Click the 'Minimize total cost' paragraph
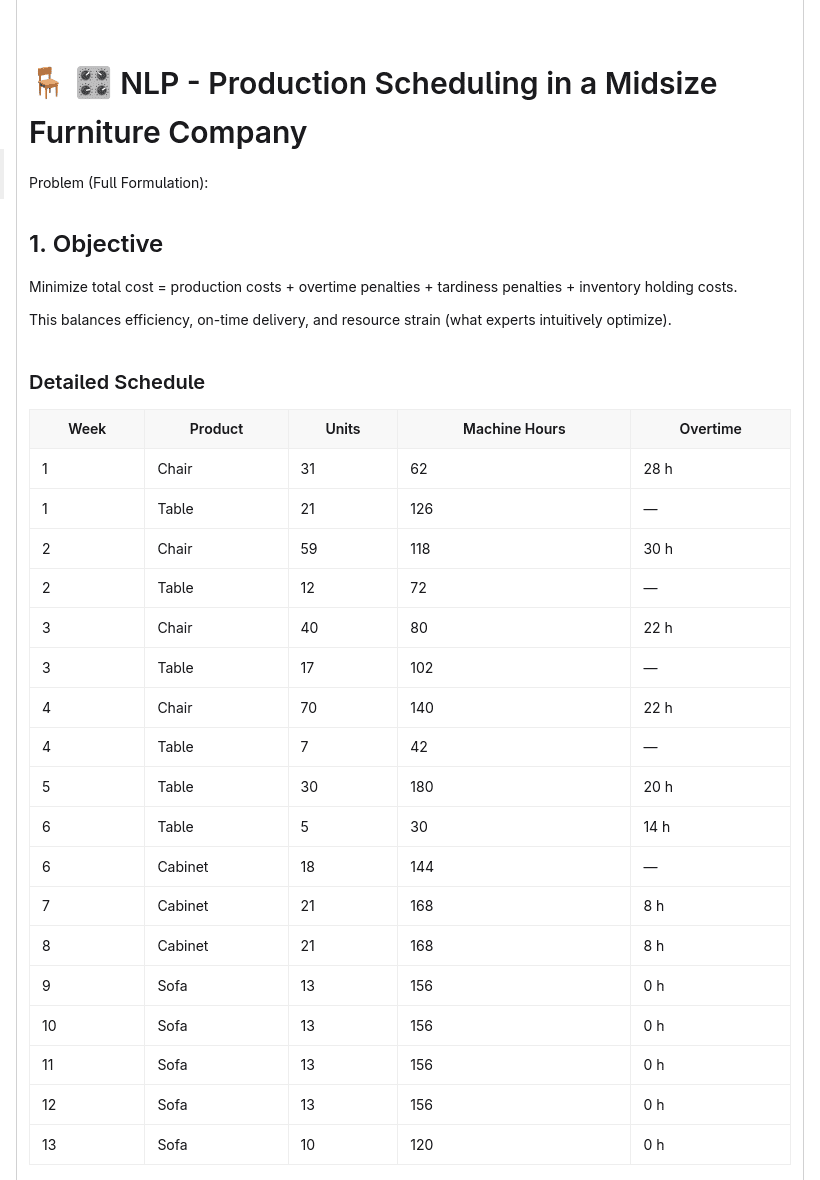The image size is (820, 1180). coord(383,287)
